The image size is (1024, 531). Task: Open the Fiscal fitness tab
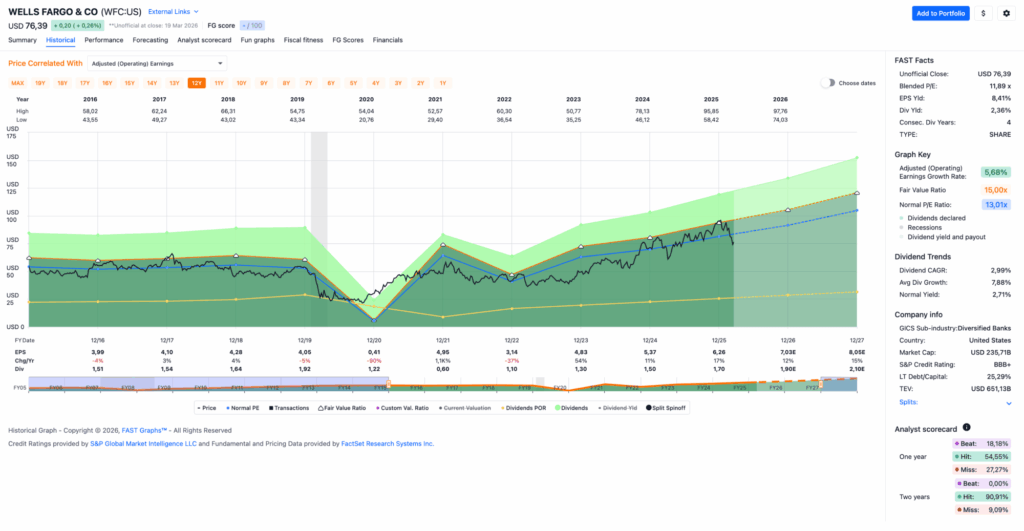[304, 40]
